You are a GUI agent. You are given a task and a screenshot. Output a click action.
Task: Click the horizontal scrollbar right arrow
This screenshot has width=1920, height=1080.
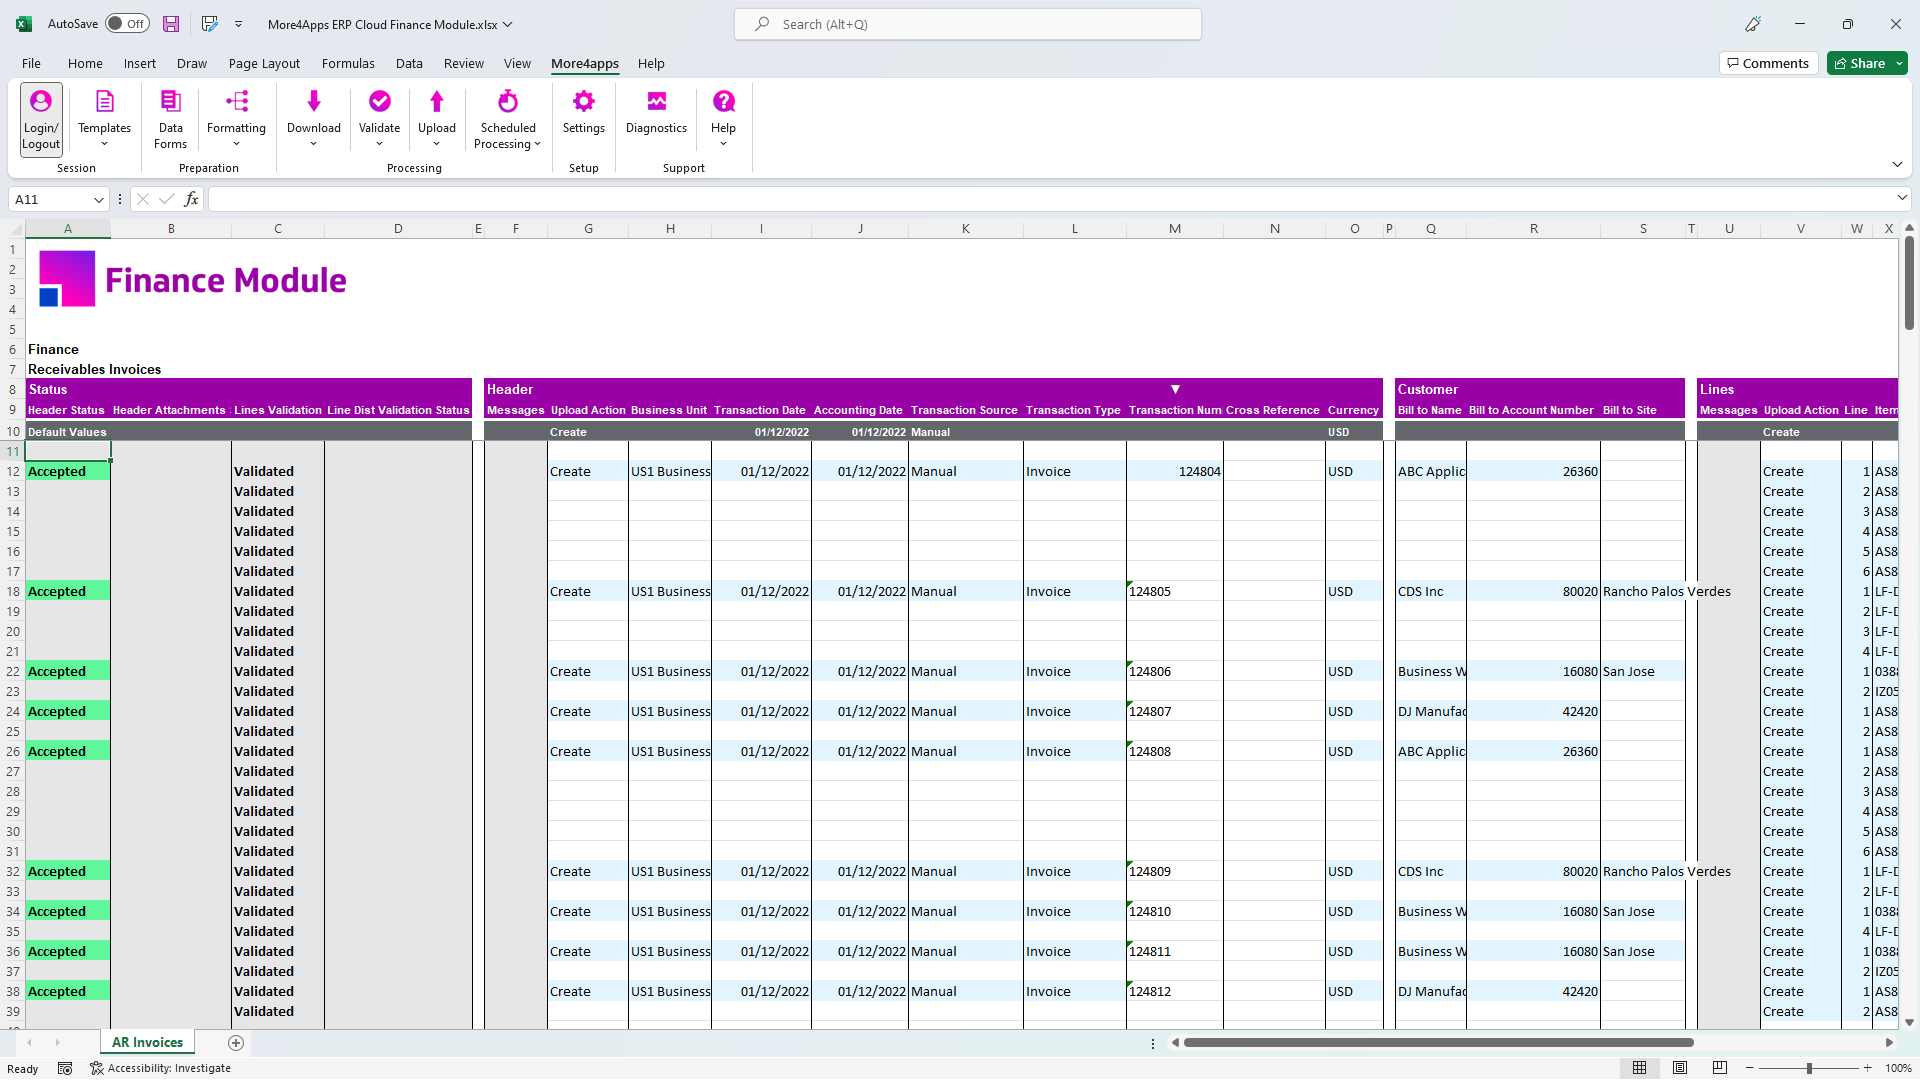click(1889, 1042)
